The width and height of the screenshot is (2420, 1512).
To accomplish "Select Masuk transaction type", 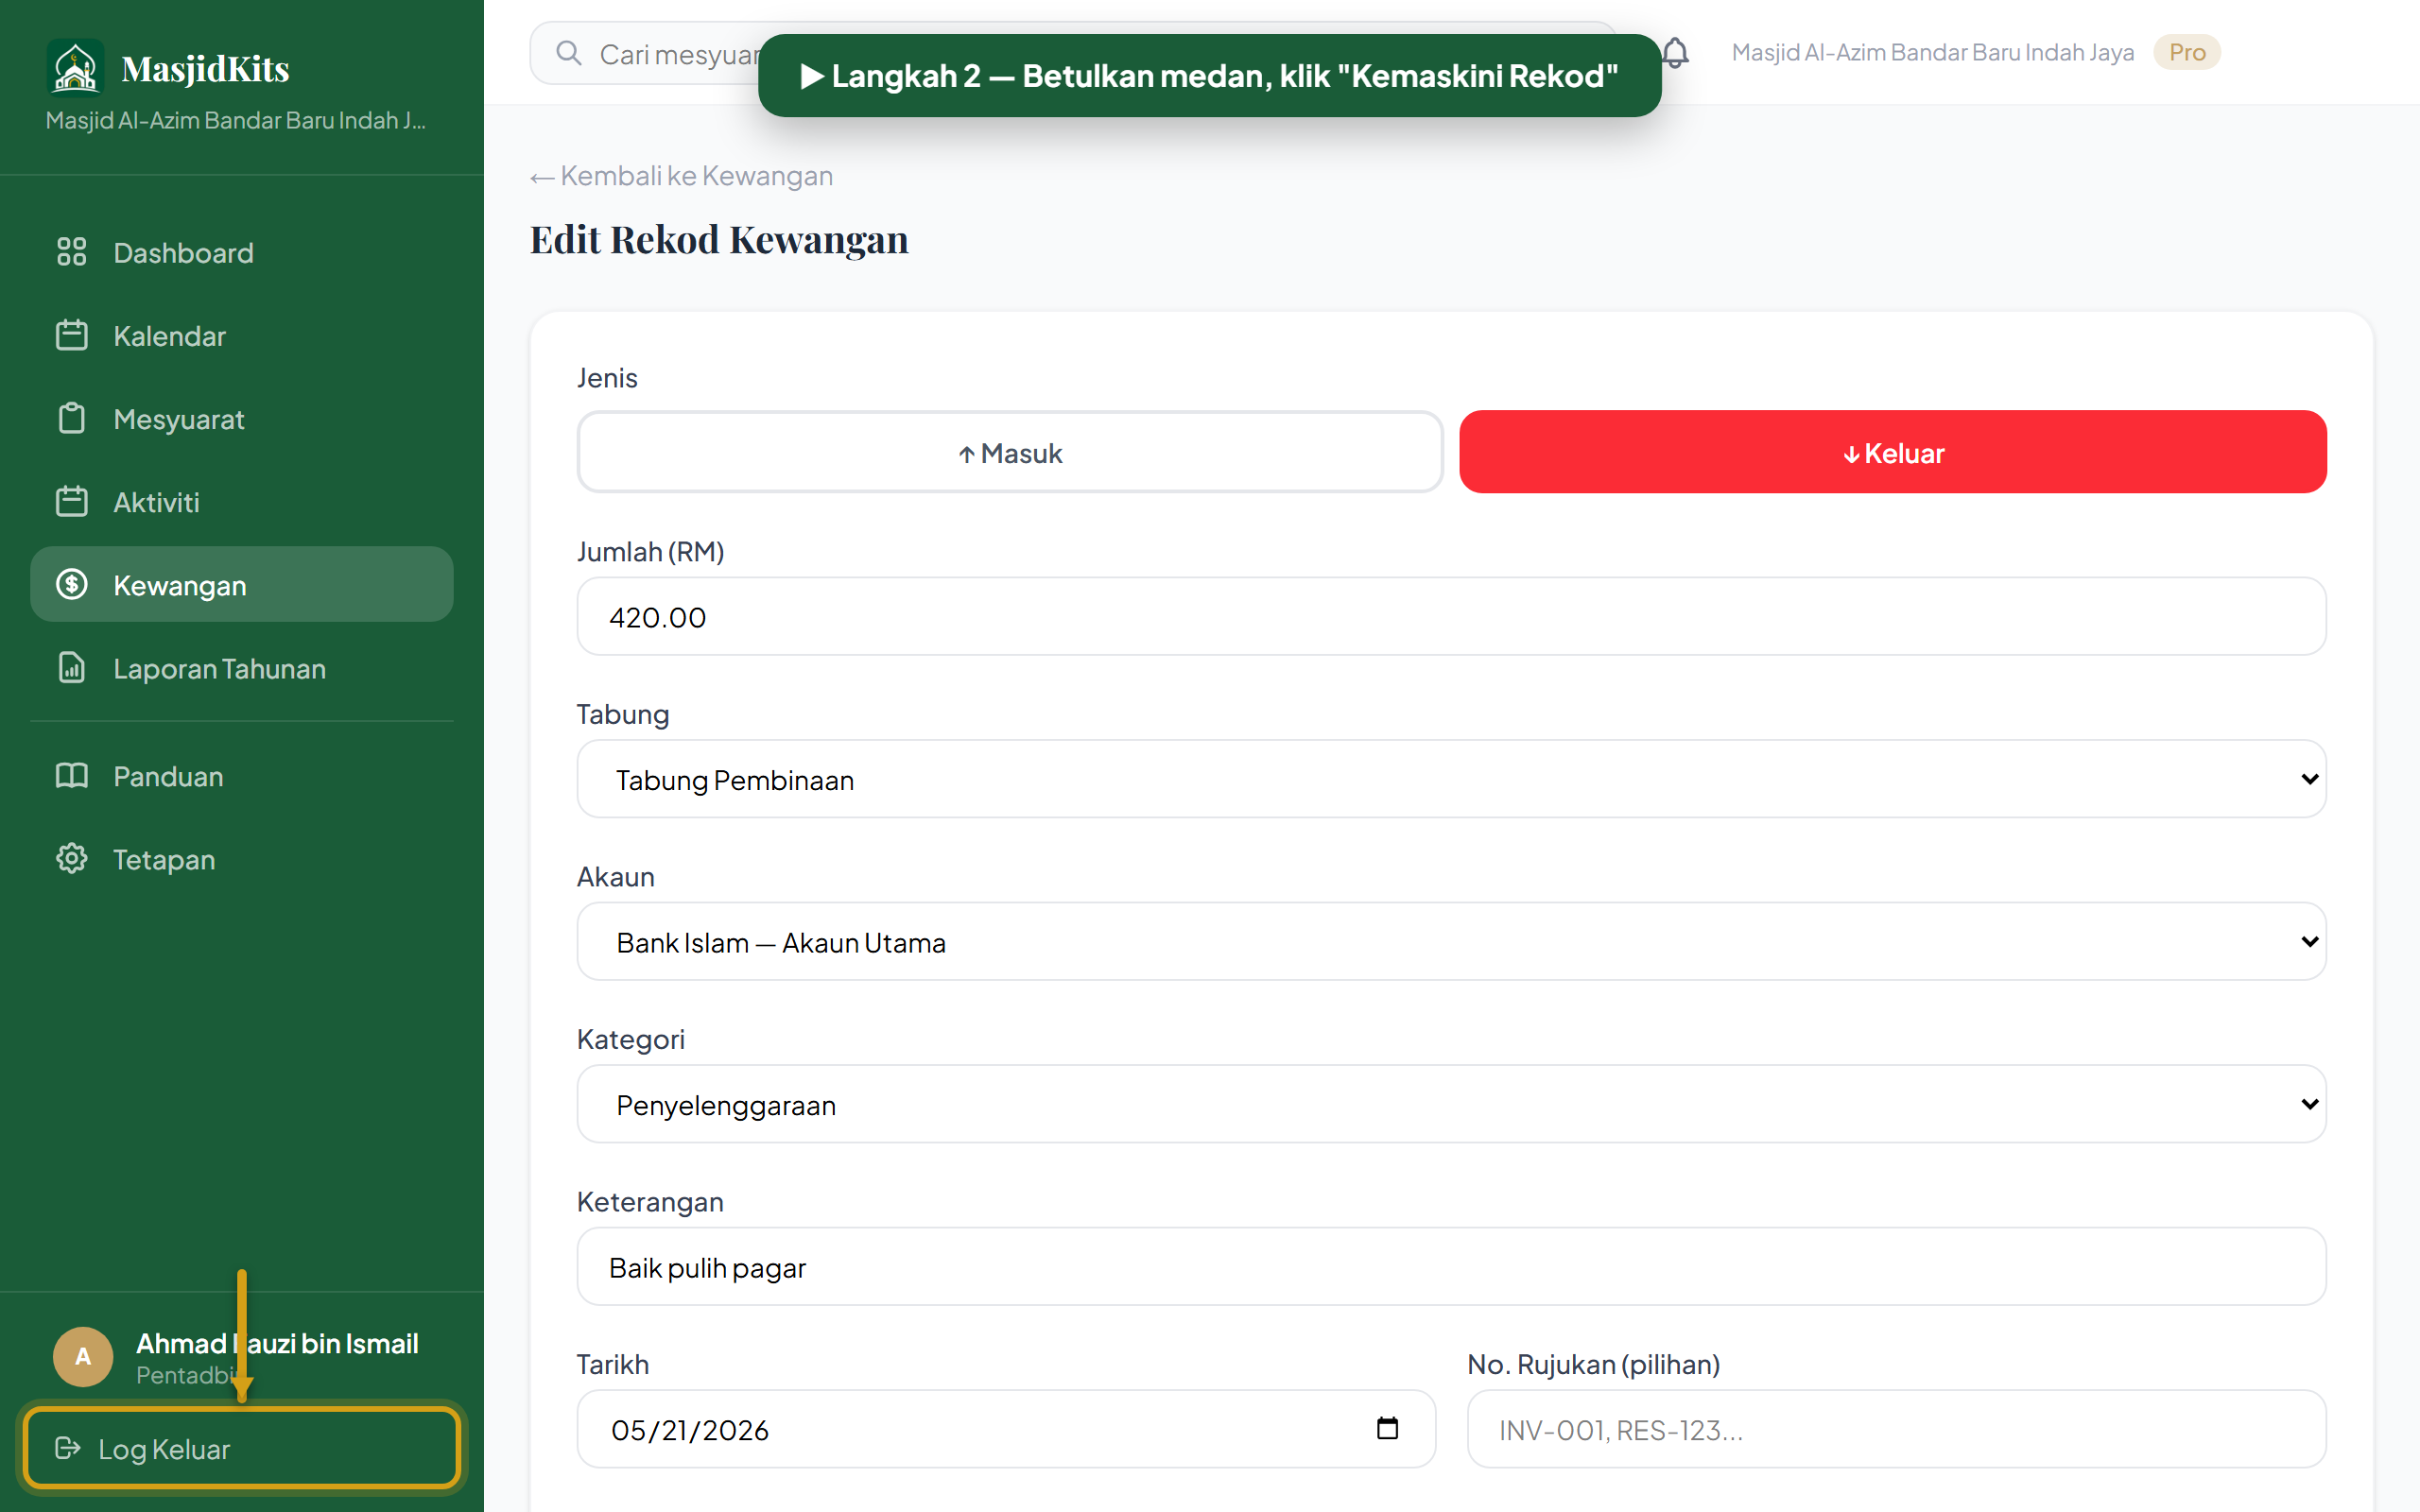I will 1010,452.
